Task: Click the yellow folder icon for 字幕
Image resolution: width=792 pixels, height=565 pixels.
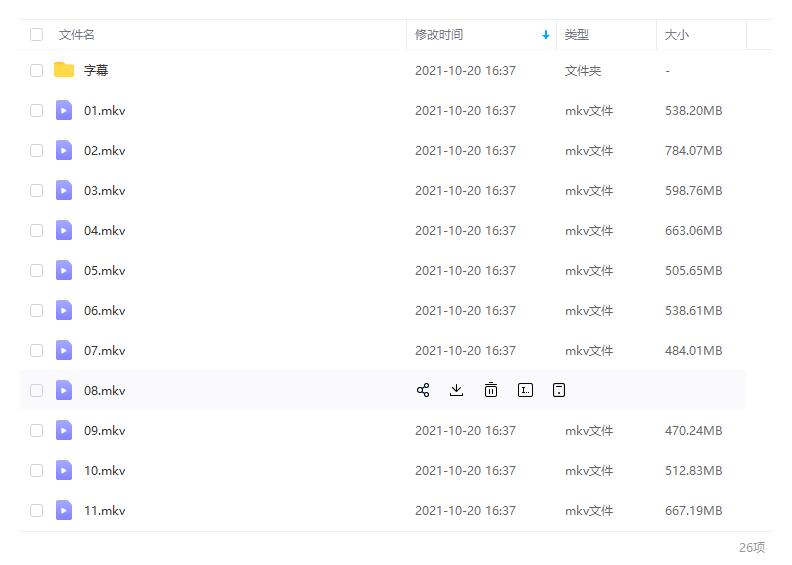Action: [x=64, y=70]
